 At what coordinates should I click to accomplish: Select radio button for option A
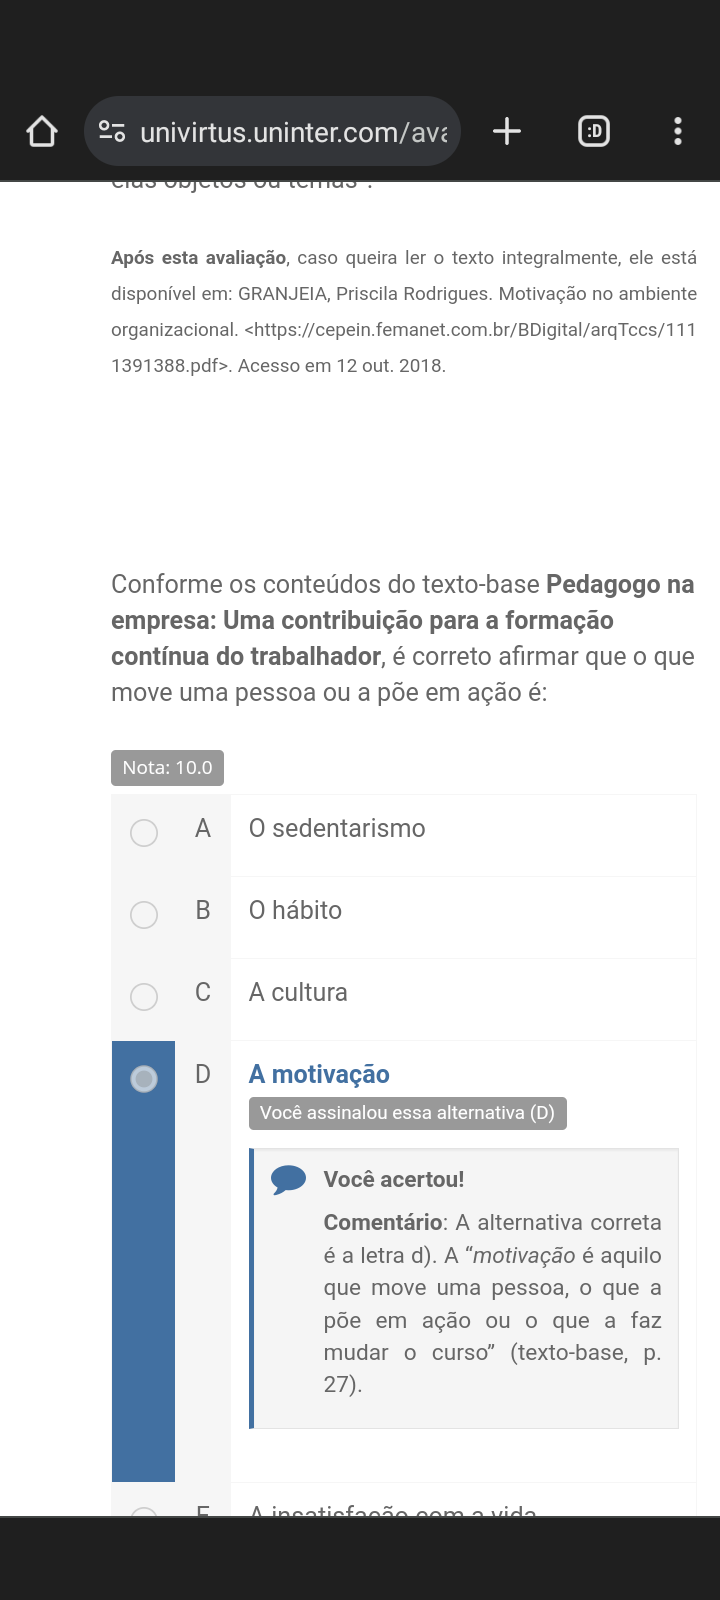point(144,832)
